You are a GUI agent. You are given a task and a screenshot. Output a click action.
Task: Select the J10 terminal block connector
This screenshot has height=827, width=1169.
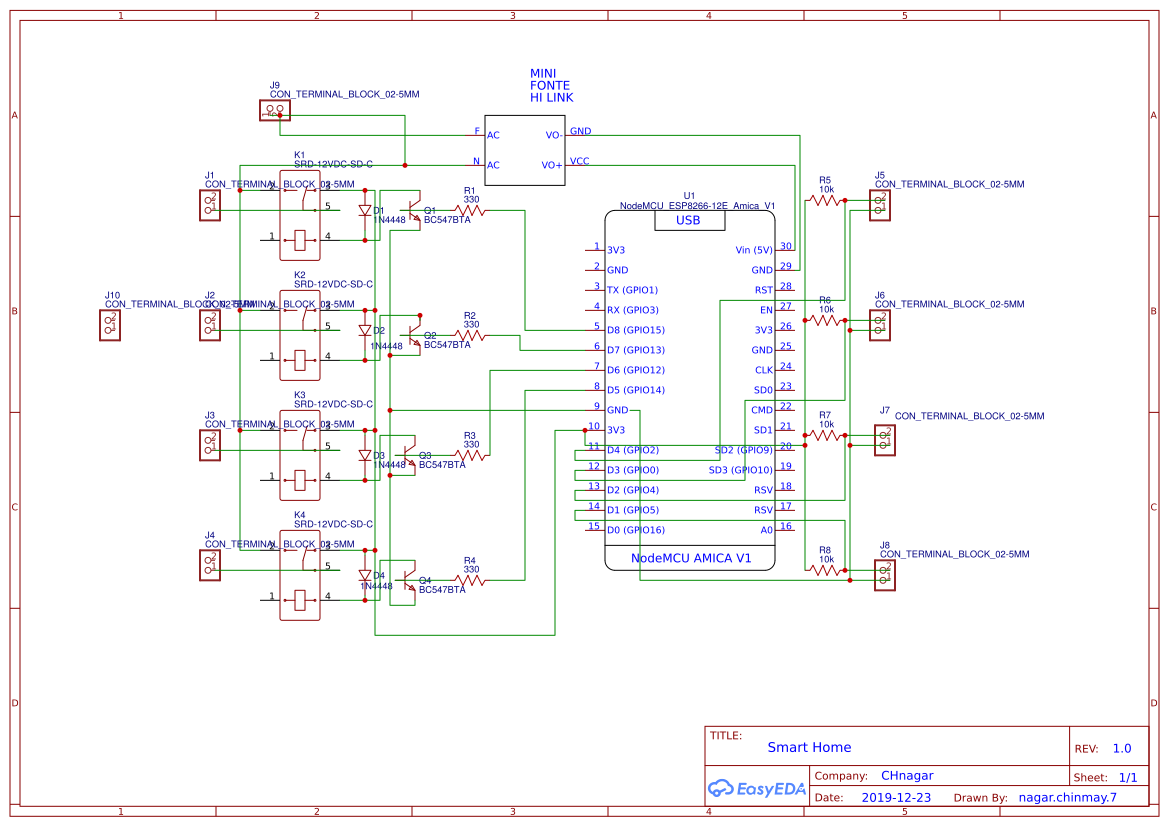click(110, 325)
